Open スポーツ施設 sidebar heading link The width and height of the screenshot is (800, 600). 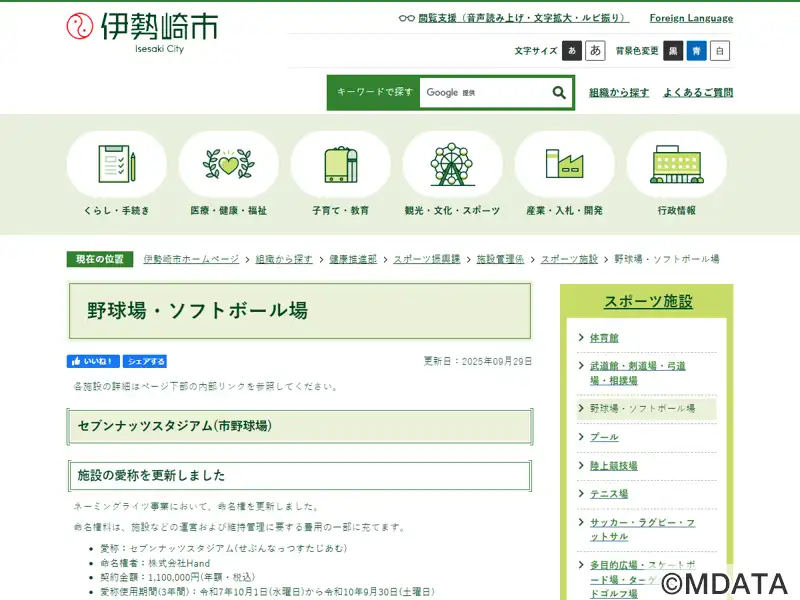pyautogui.click(x=648, y=301)
